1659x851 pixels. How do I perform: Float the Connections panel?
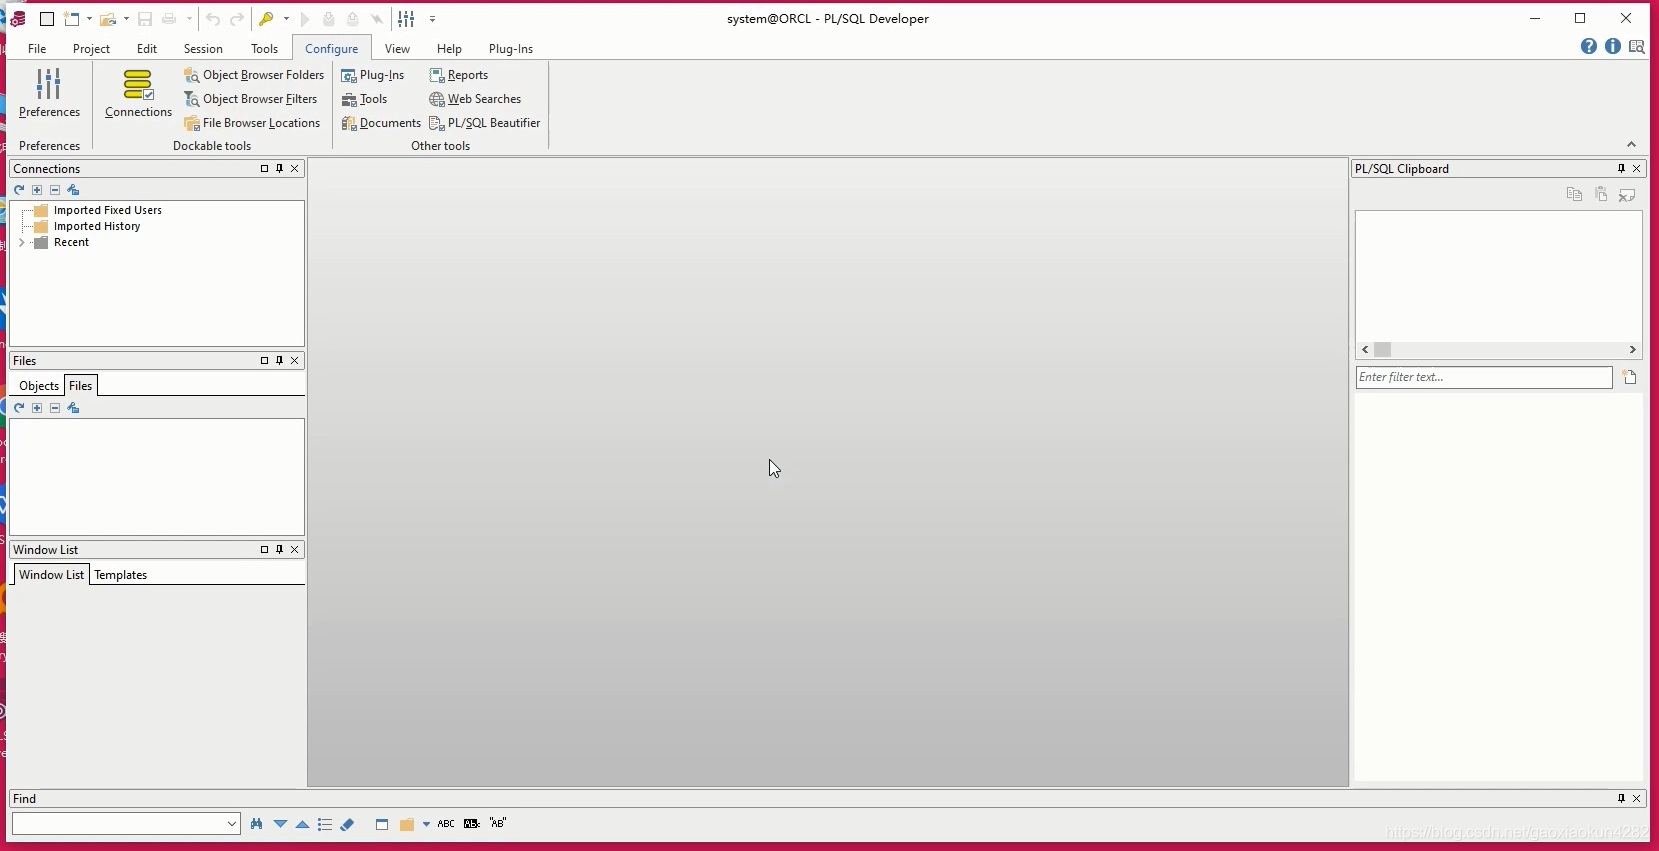(264, 169)
